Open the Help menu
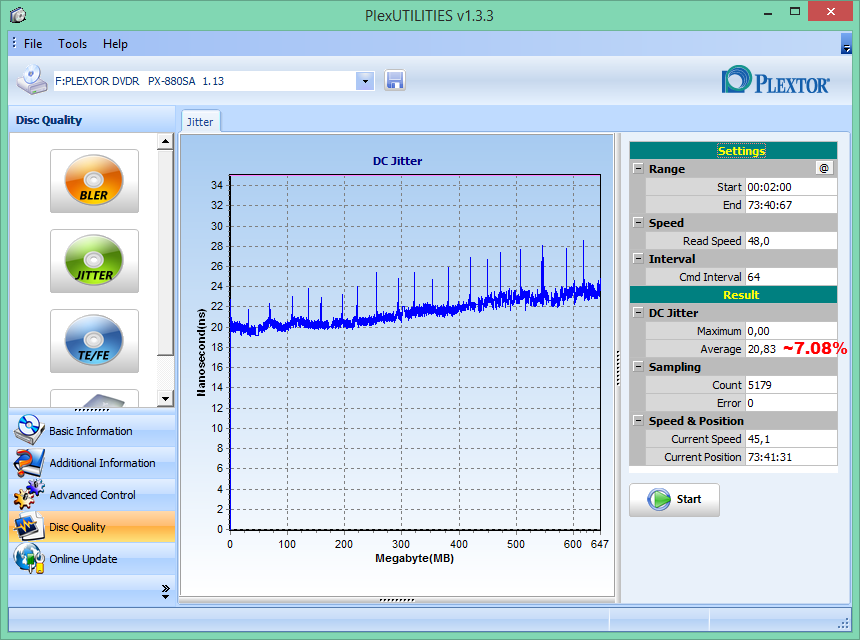The height and width of the screenshot is (640, 860). (115, 44)
